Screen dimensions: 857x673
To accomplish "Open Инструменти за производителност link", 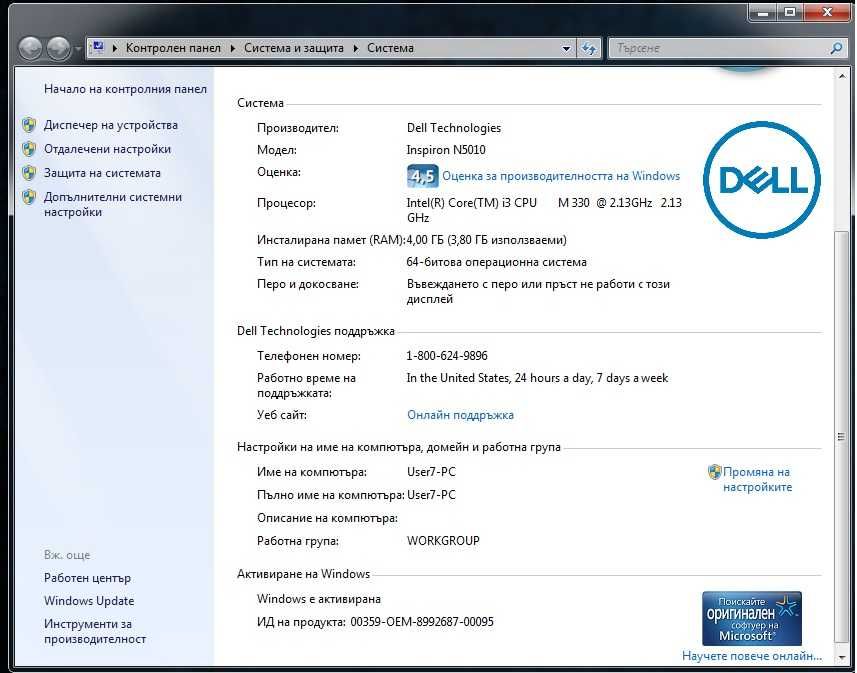I will (x=95, y=631).
